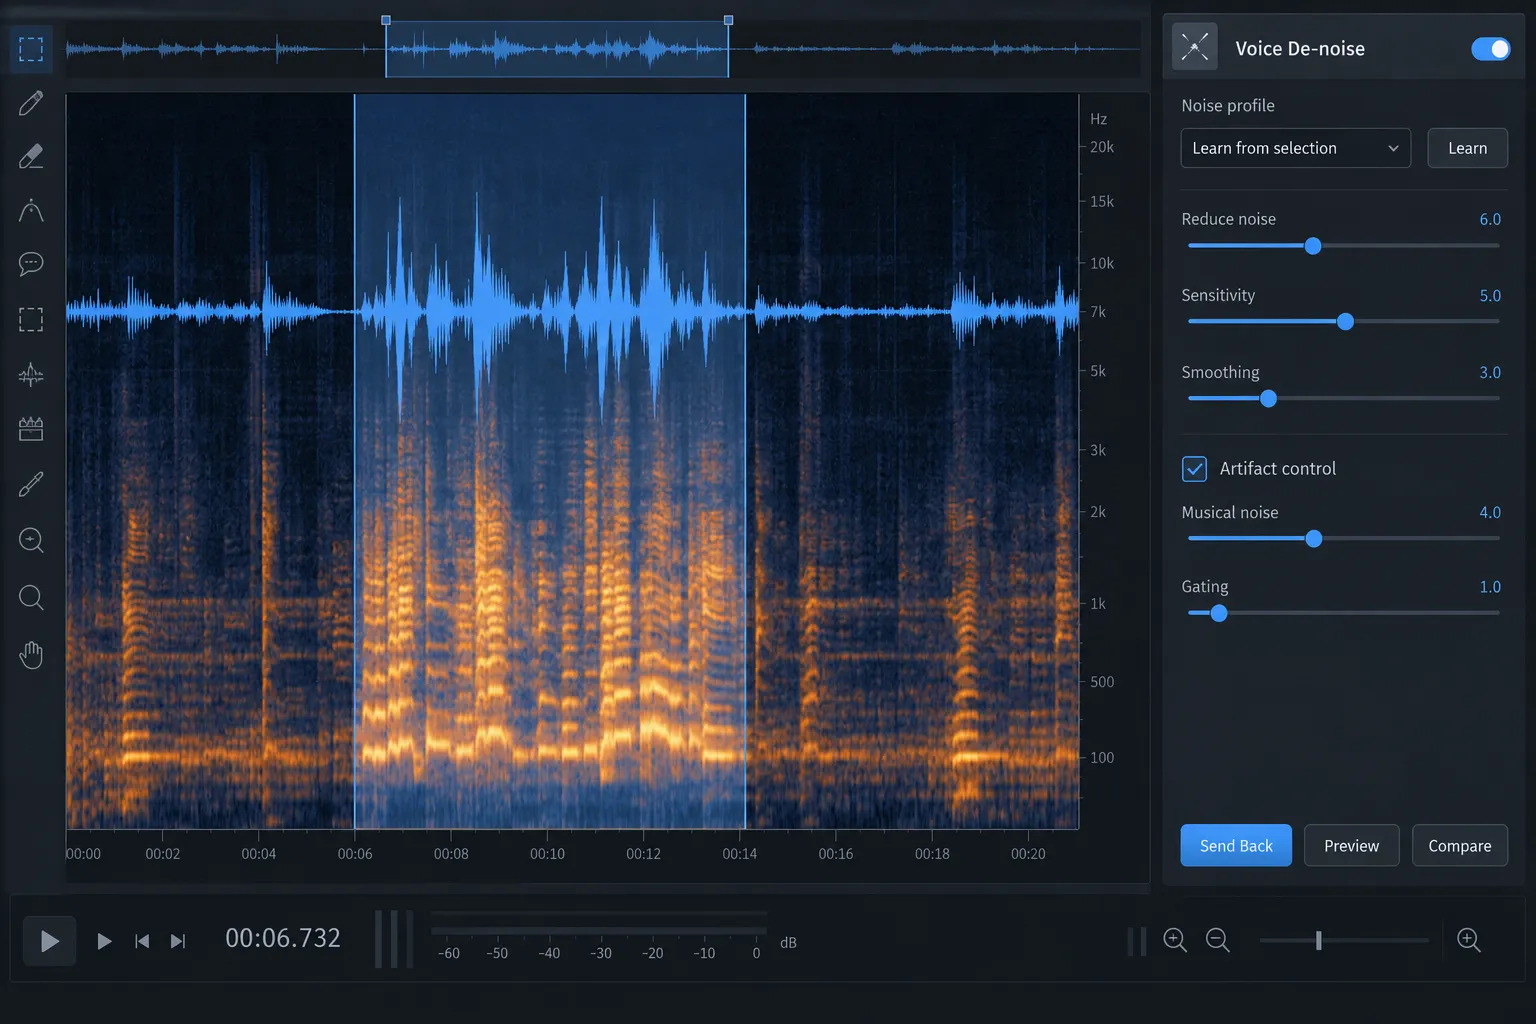Image resolution: width=1536 pixels, height=1024 pixels.
Task: Click the right handle of overview selection
Action: pos(728,20)
